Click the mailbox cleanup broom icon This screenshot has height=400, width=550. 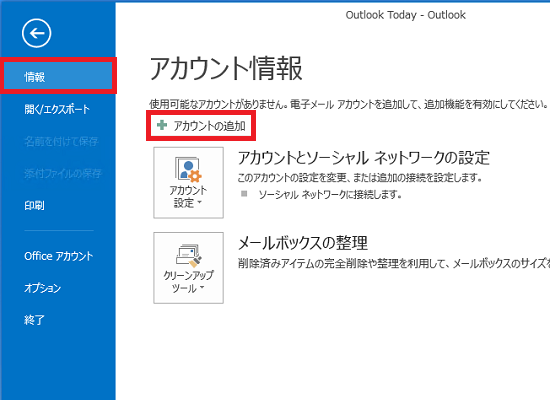pyautogui.click(x=189, y=255)
